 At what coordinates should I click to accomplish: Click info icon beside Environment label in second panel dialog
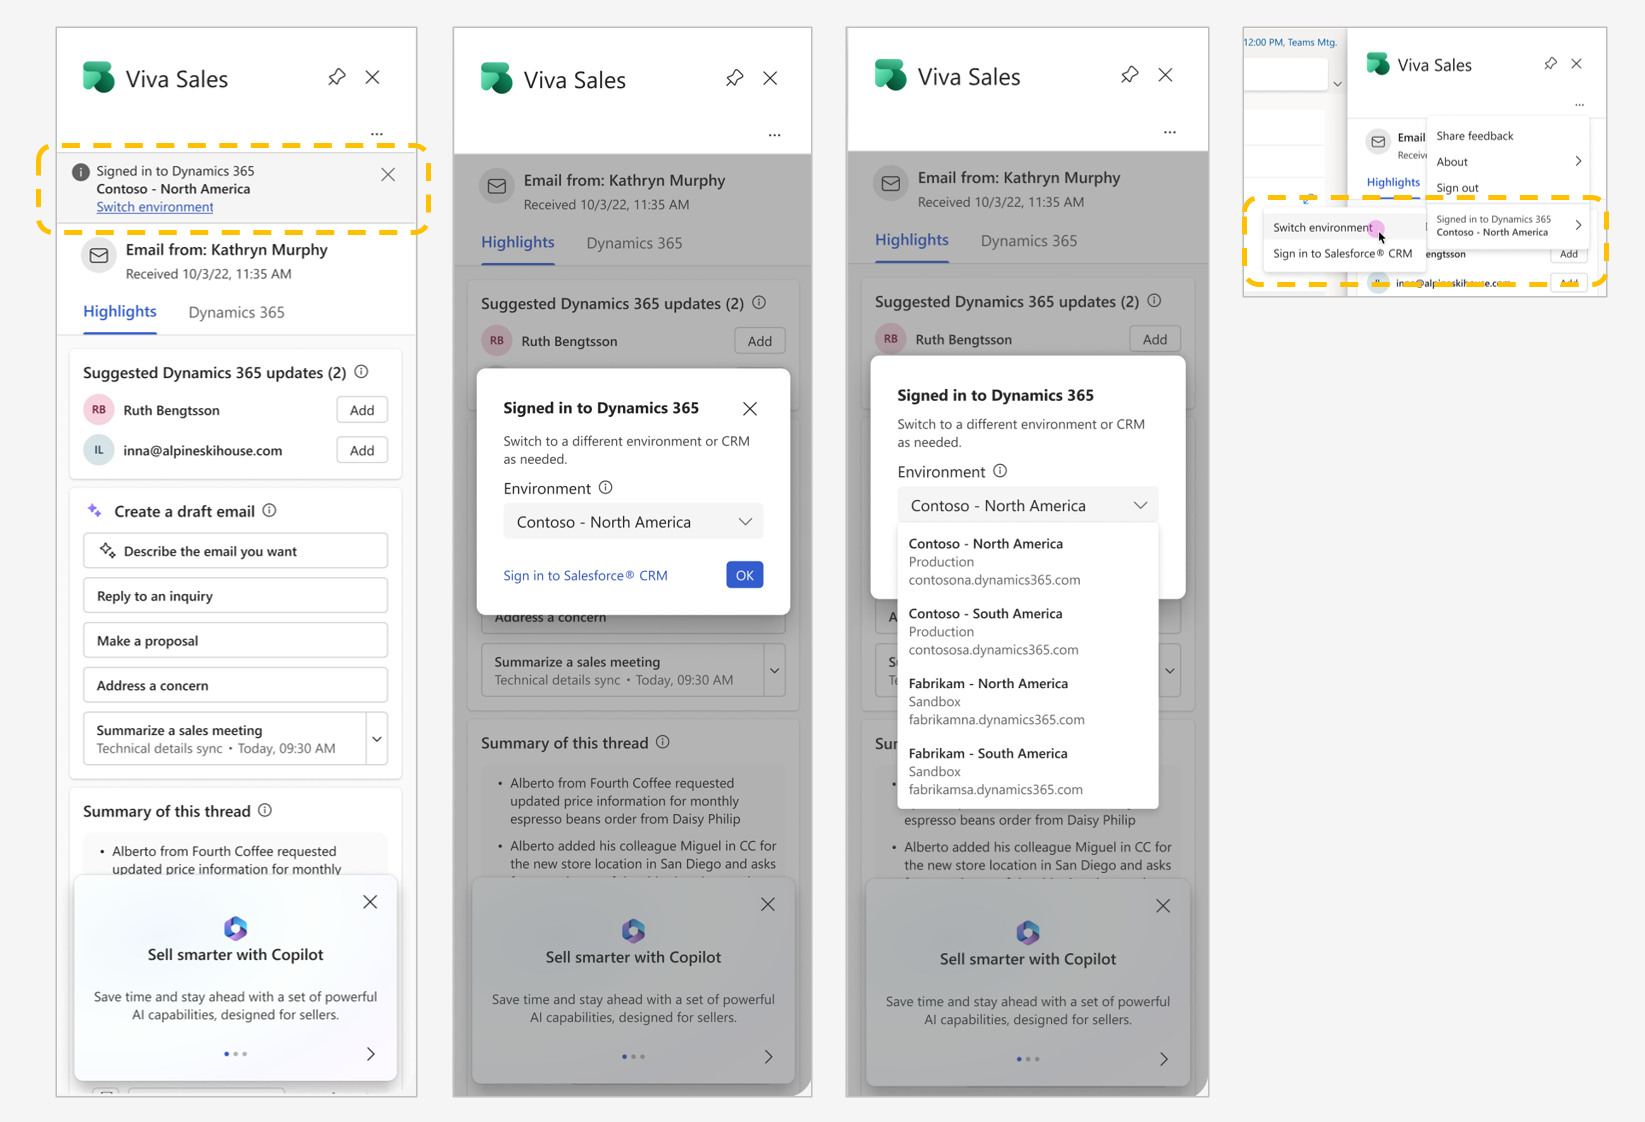[605, 488]
